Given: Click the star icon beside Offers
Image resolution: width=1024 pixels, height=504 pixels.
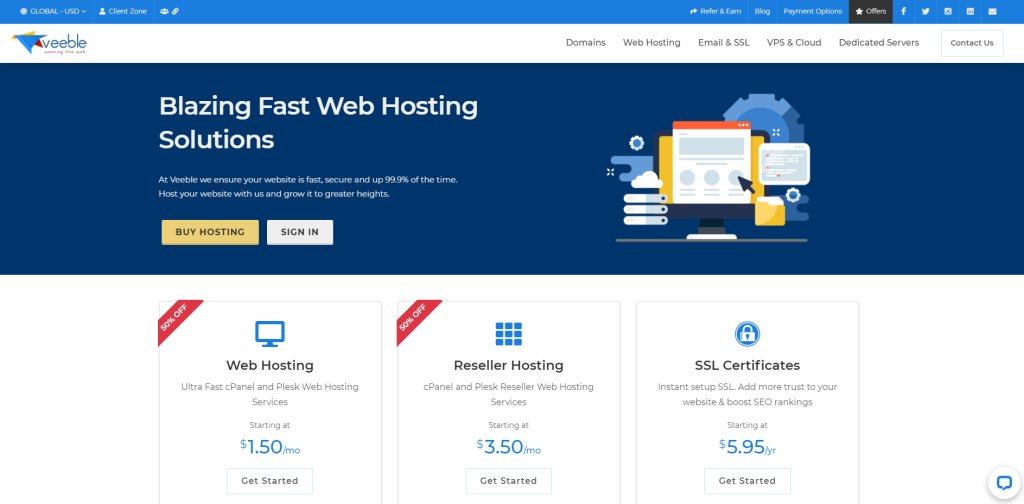Looking at the screenshot, I should pyautogui.click(x=859, y=12).
